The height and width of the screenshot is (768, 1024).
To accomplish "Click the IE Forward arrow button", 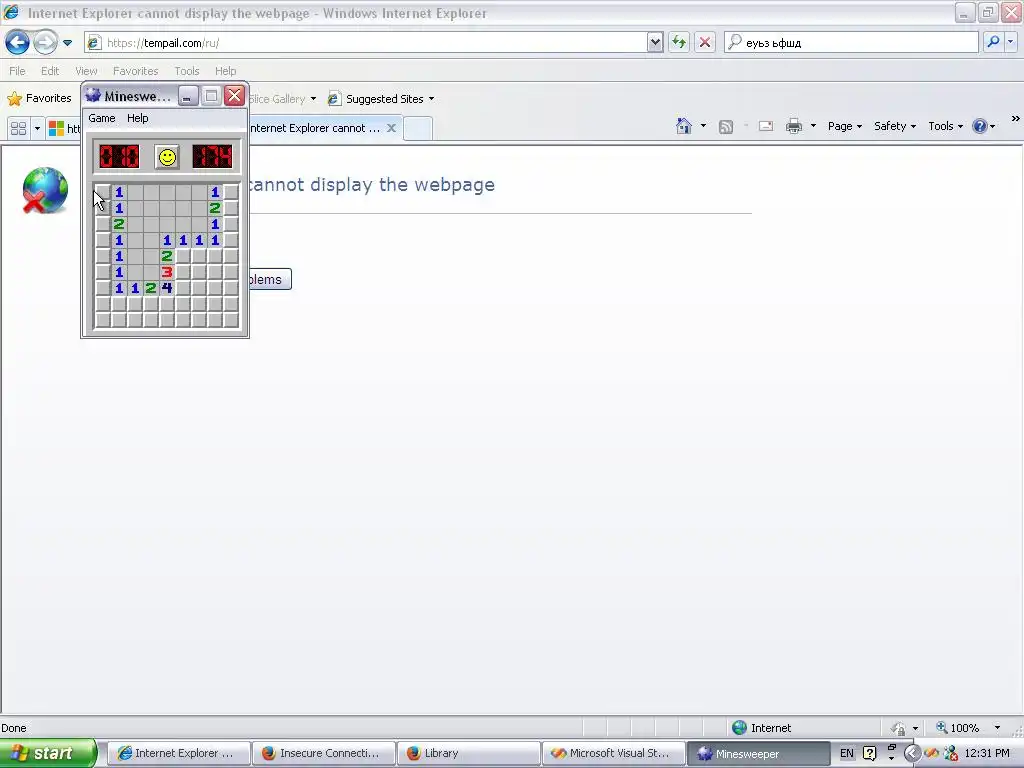I will (x=45, y=43).
